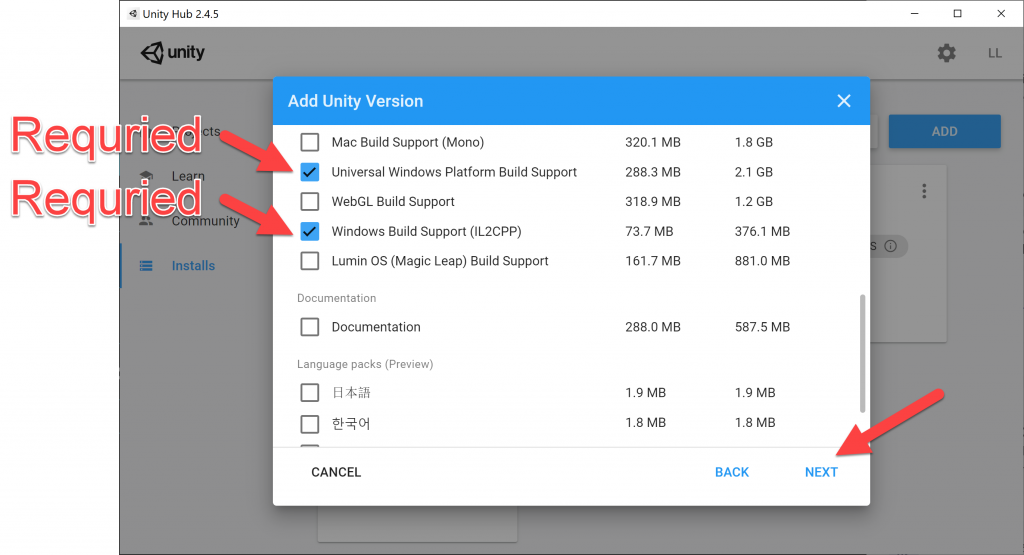
Task: Uncheck Windows Build Support (IL2CPP)
Action: coord(310,231)
